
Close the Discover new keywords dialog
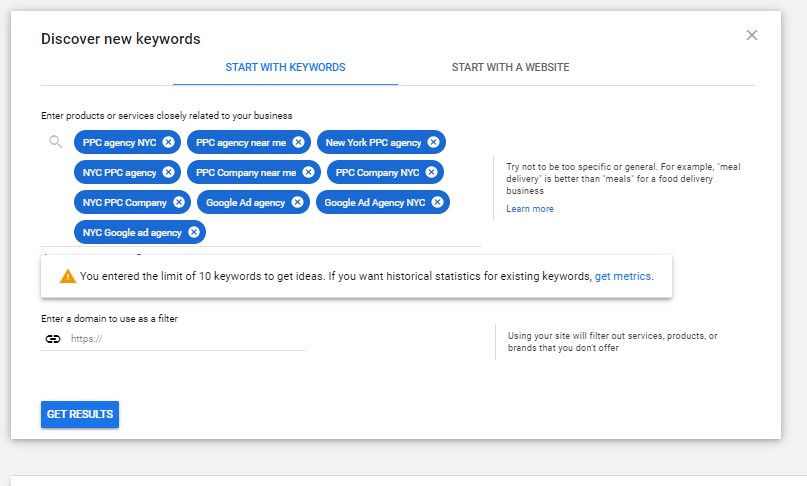pyautogui.click(x=752, y=36)
